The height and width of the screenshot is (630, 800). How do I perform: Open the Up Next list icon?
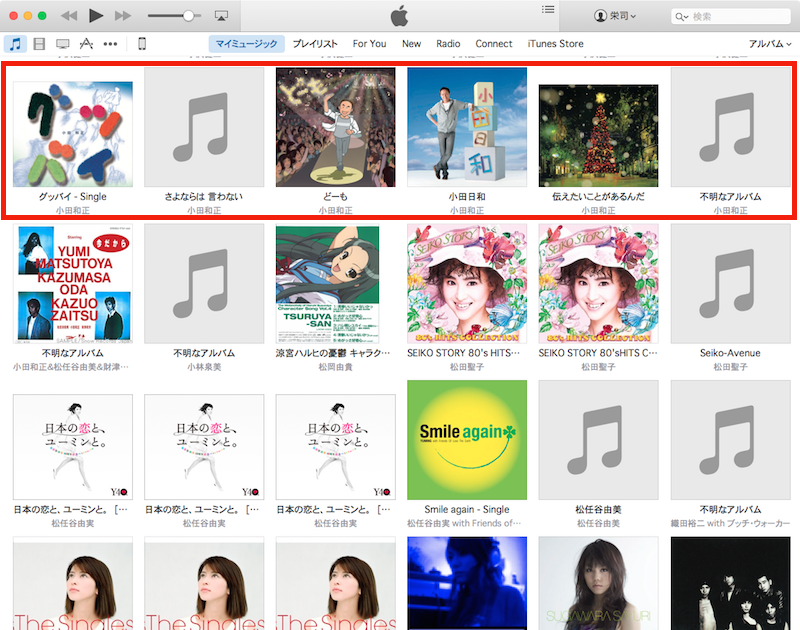[x=548, y=9]
